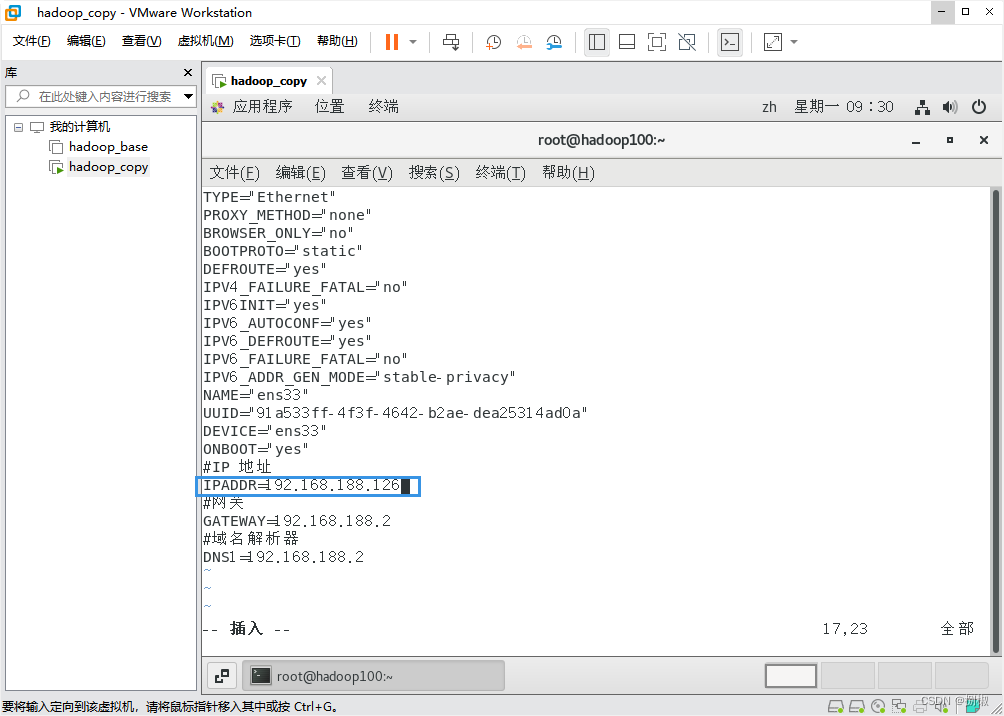Click the second hard disk status icon
The image size is (1004, 716).
[856, 704]
